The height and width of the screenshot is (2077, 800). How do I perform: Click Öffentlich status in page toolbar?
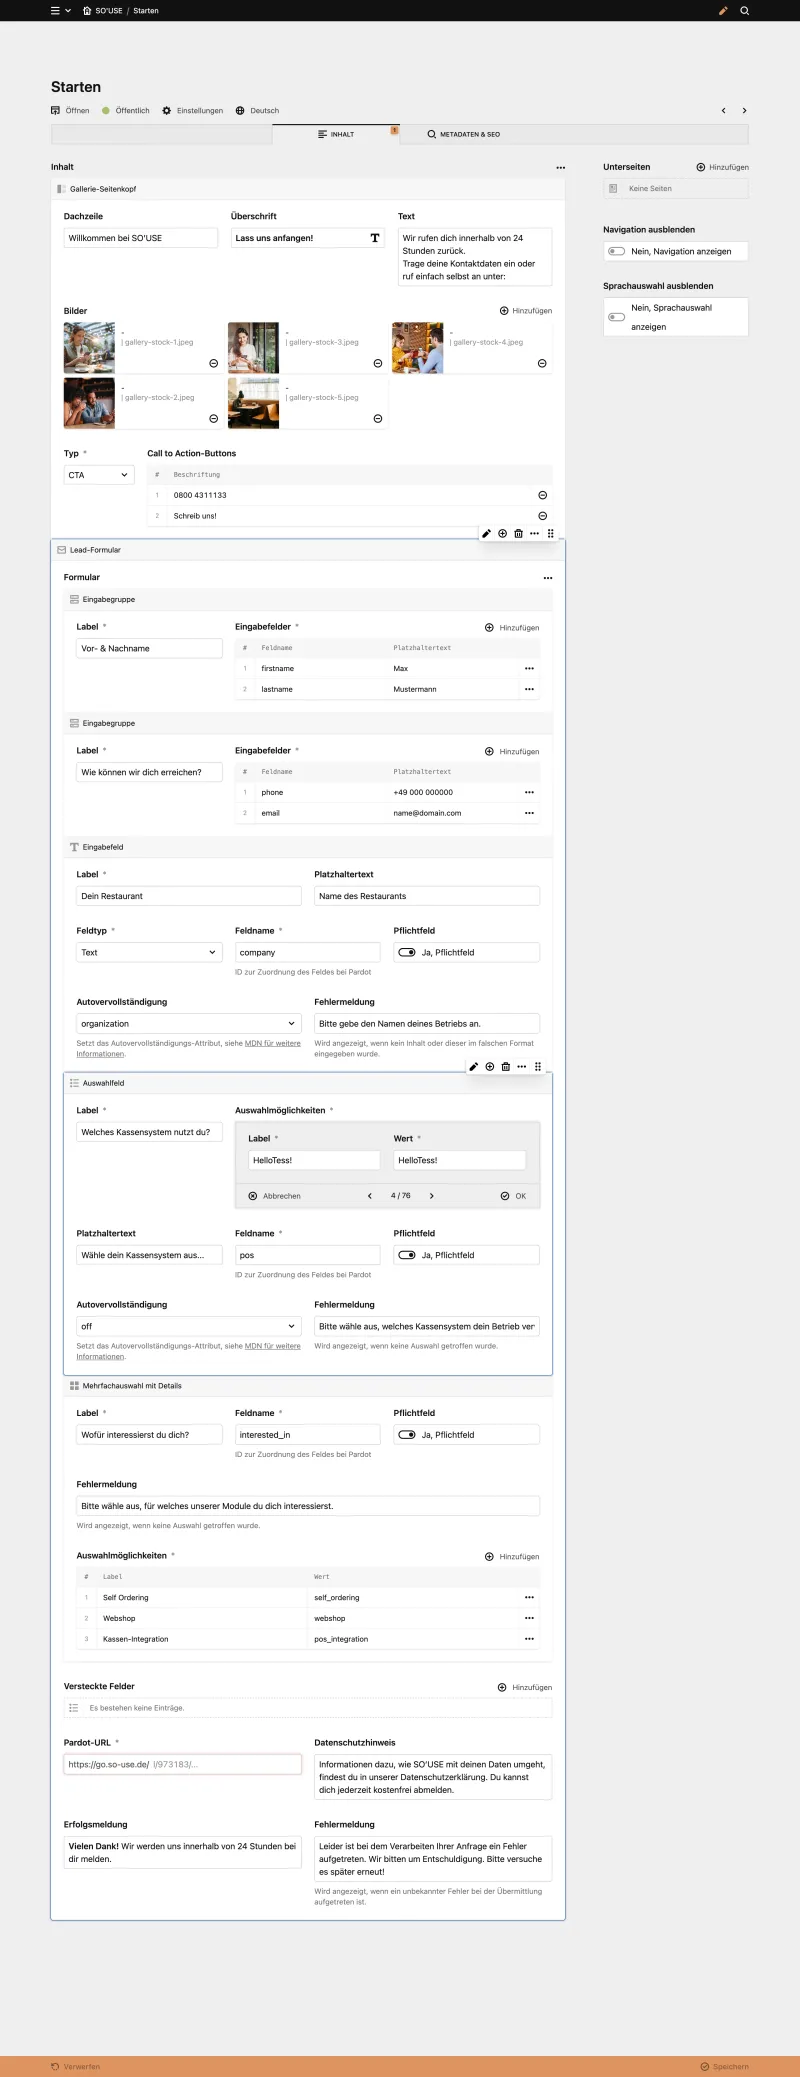[126, 111]
